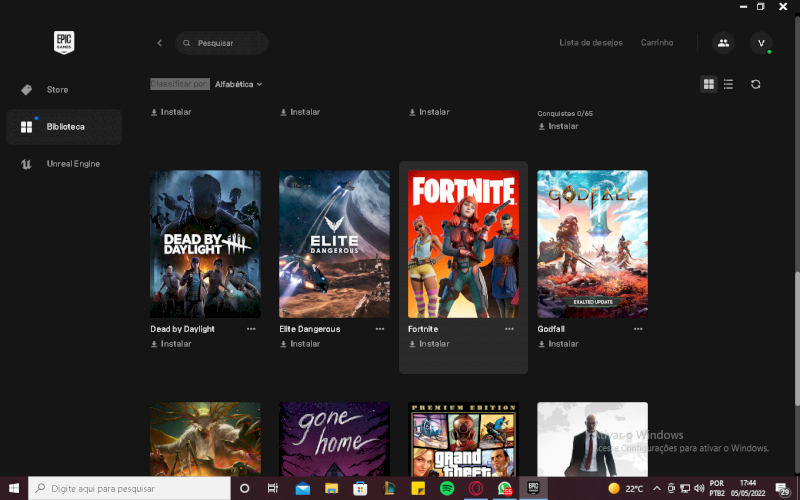Open the weather widget showing 22°C
The height and width of the screenshot is (500, 800).
pyautogui.click(x=626, y=488)
